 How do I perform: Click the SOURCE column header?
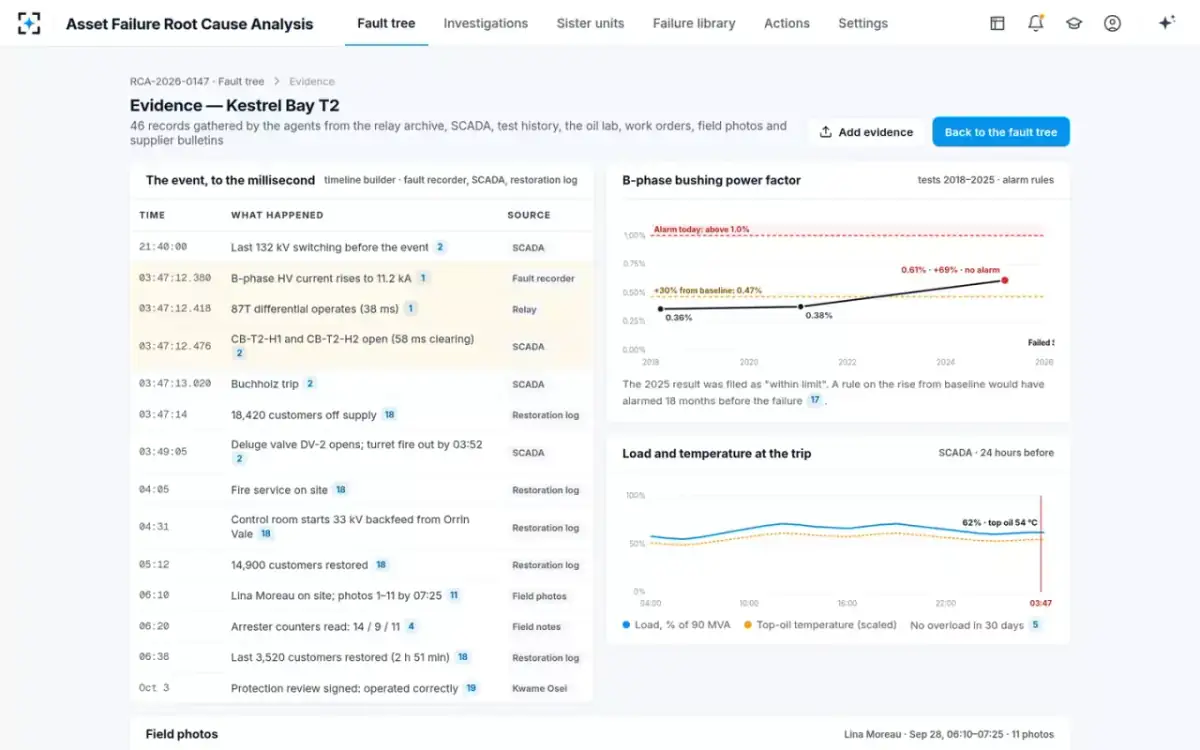click(x=529, y=215)
